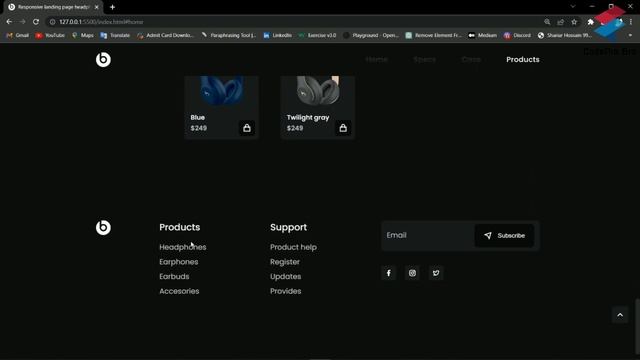Click the Headphones footer link

pos(183,247)
